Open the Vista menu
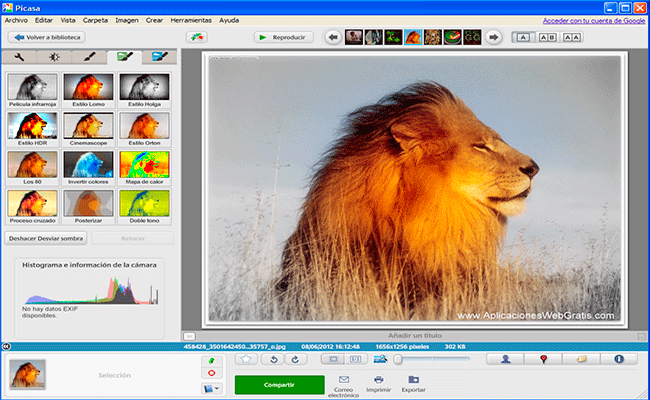The width and height of the screenshot is (650, 400). tap(68, 20)
